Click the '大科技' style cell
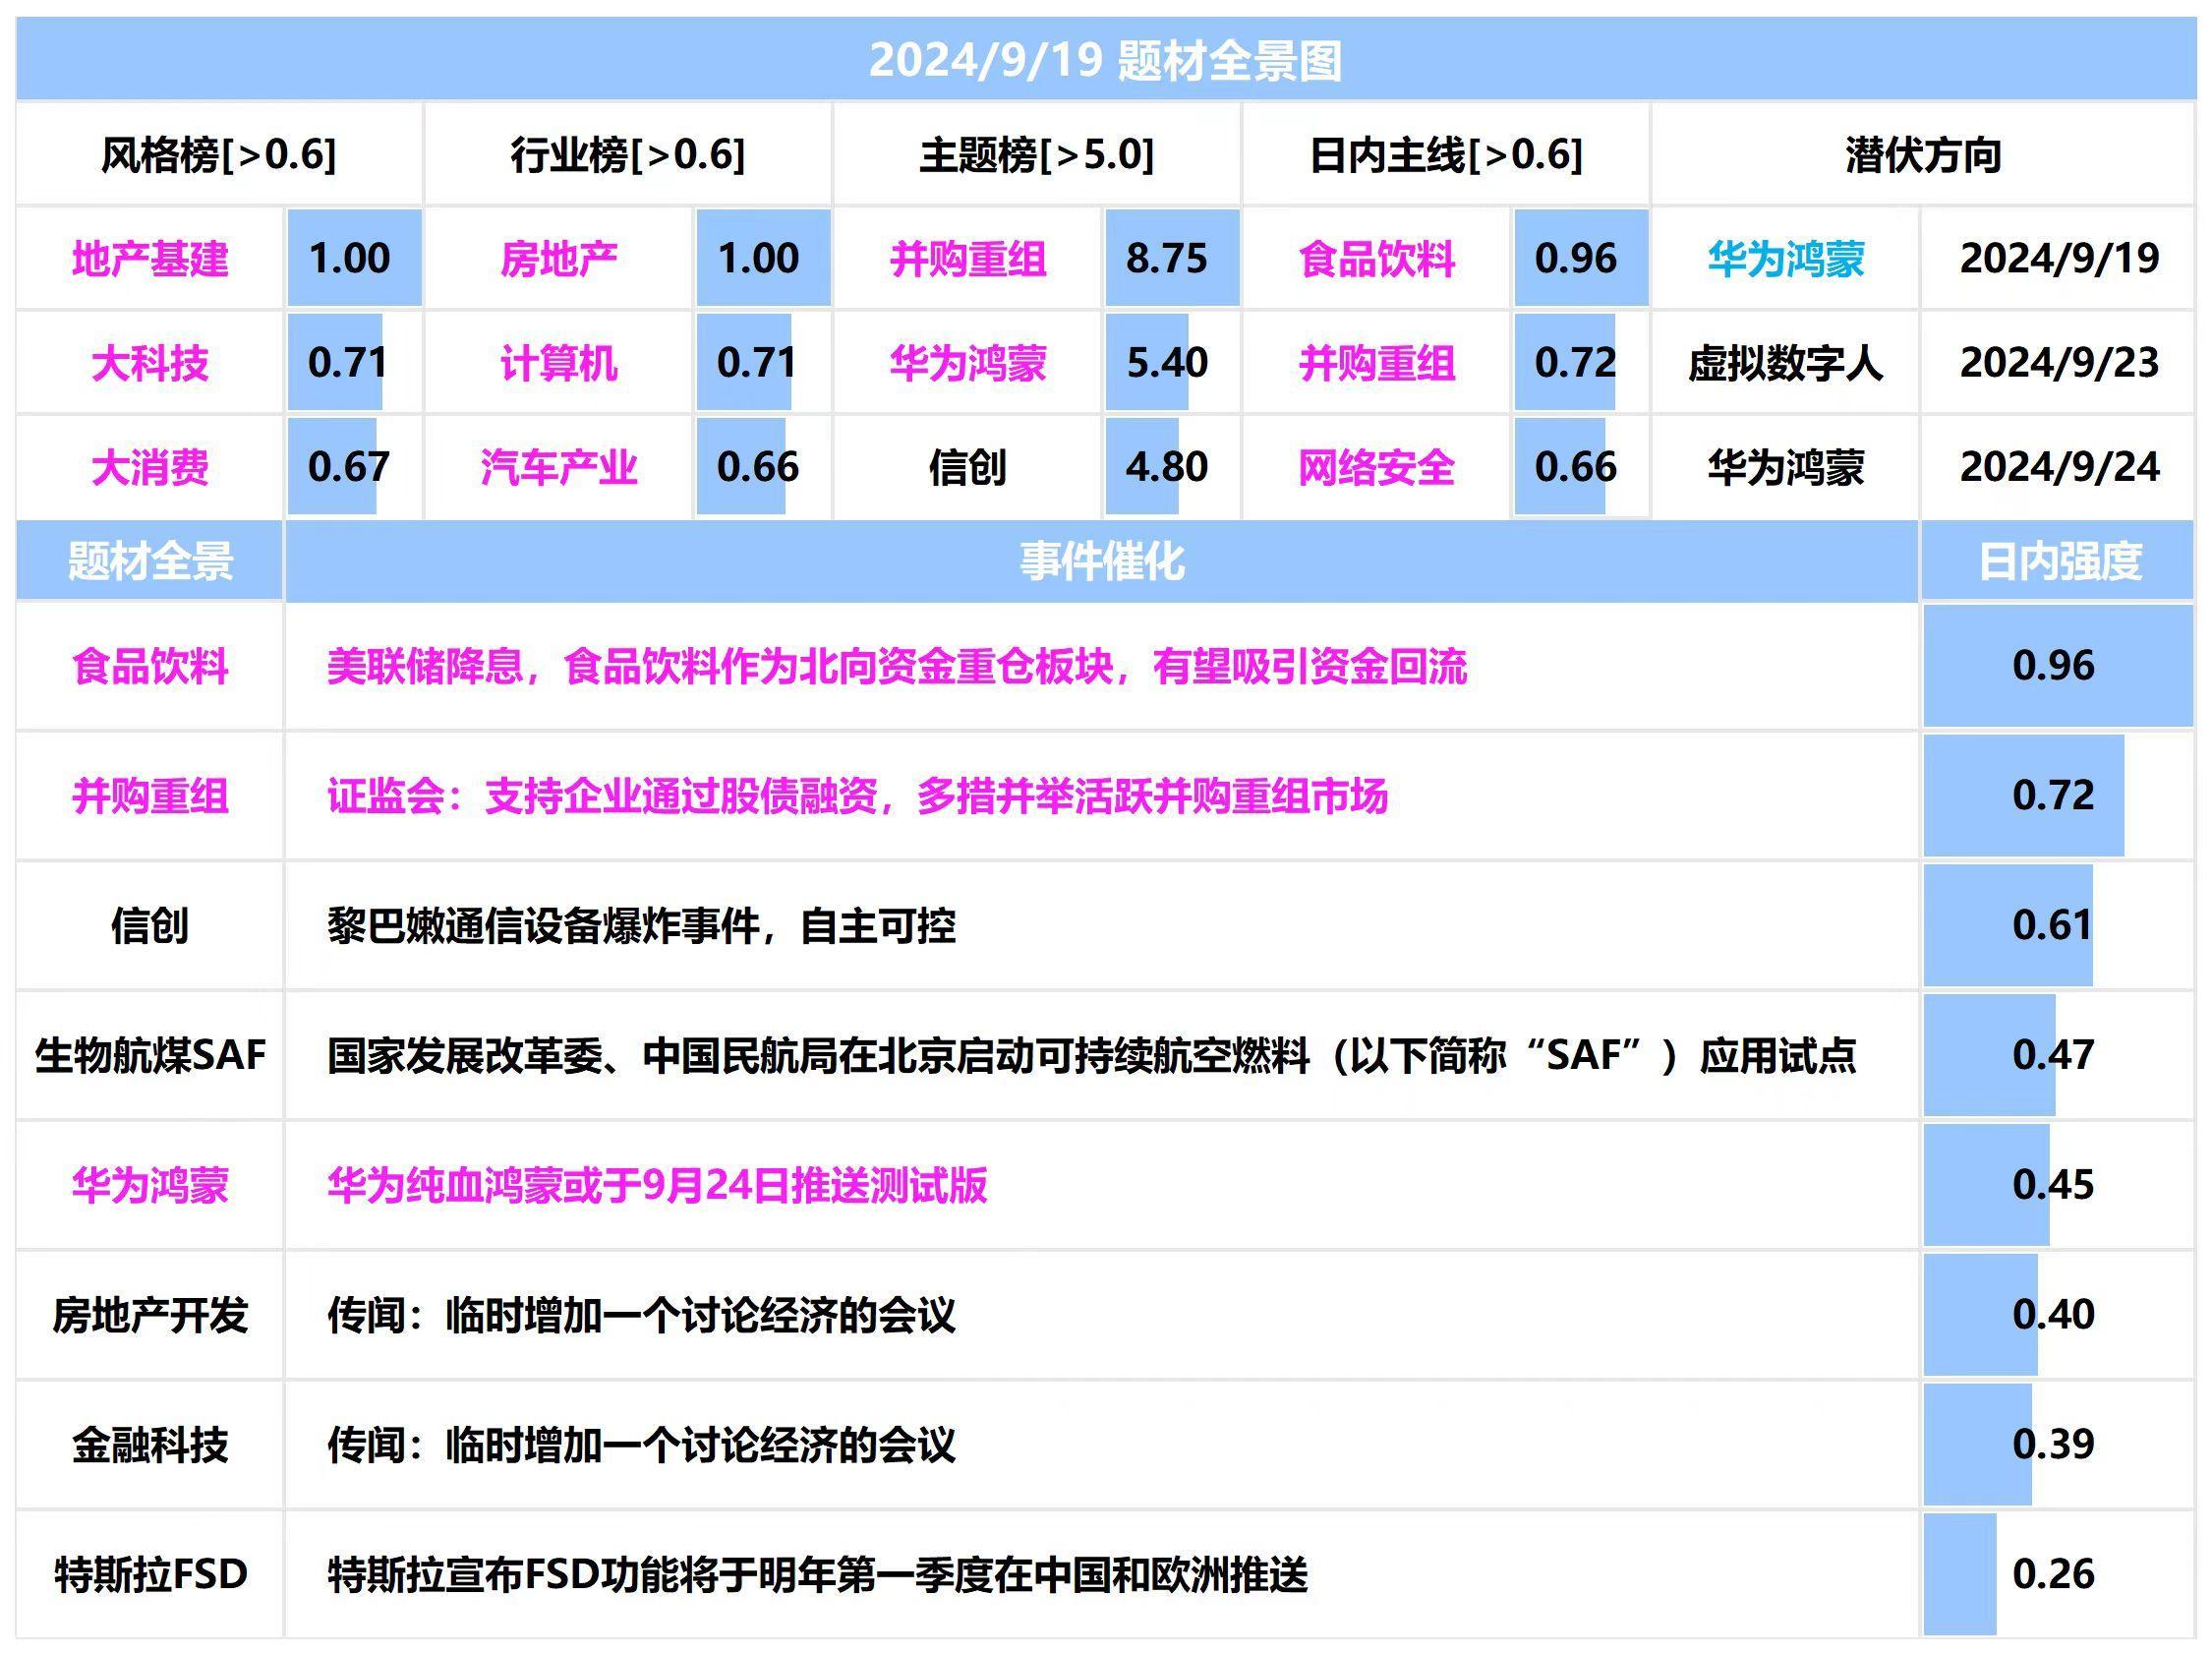This screenshot has height=1654, width=2212. (150, 363)
